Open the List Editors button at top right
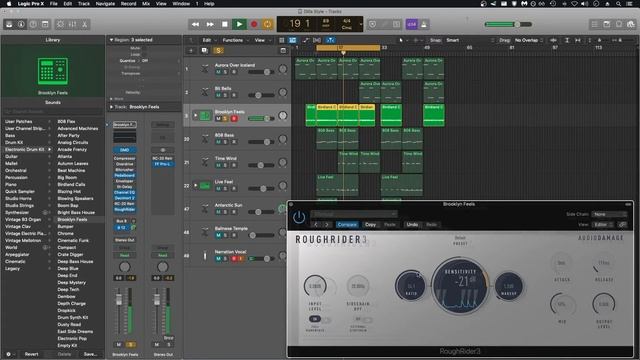Image resolution: width=640 pixels, height=360 pixels. point(595,24)
